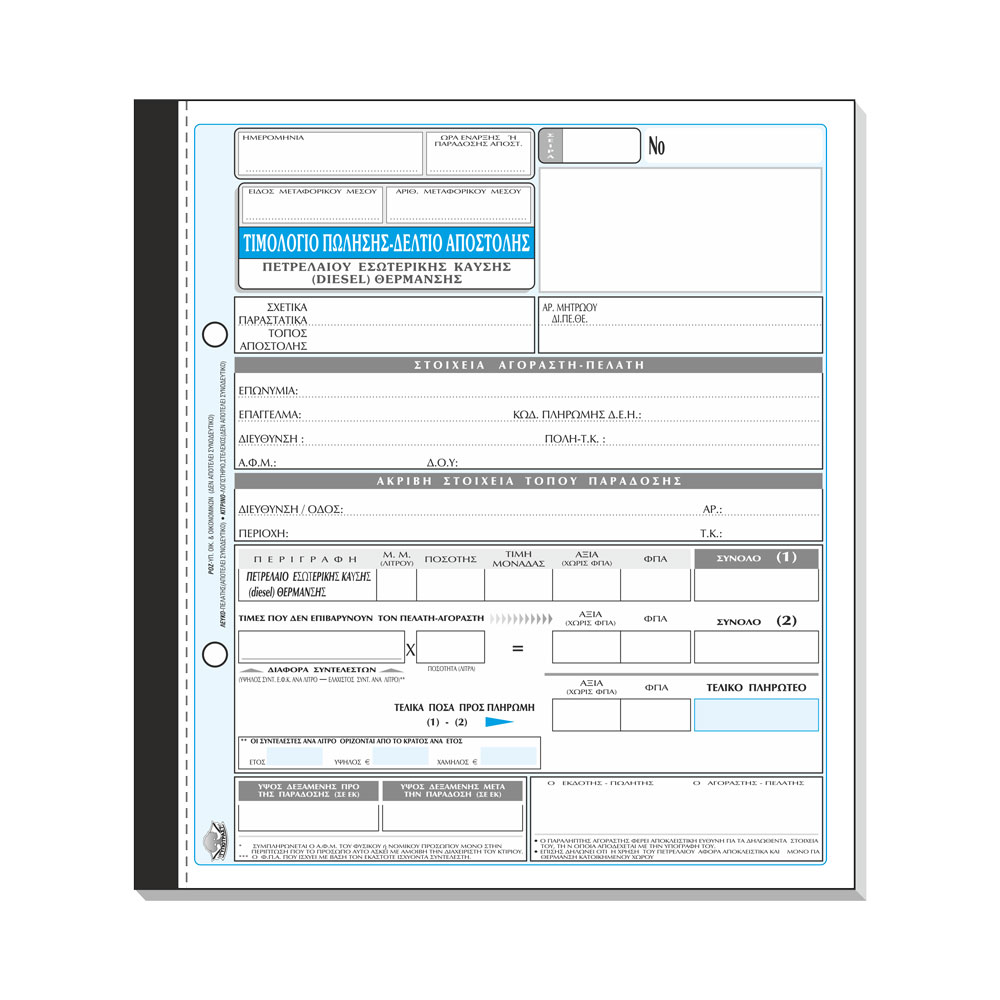1000x1000 pixels.
Task: Click the gray chevron arrows after ΤΙΜΕΣ ΠΟΥ ΔΕΝ ΕΠΙΒΑΡΥΝΟΥΝ
Action: pos(521,619)
